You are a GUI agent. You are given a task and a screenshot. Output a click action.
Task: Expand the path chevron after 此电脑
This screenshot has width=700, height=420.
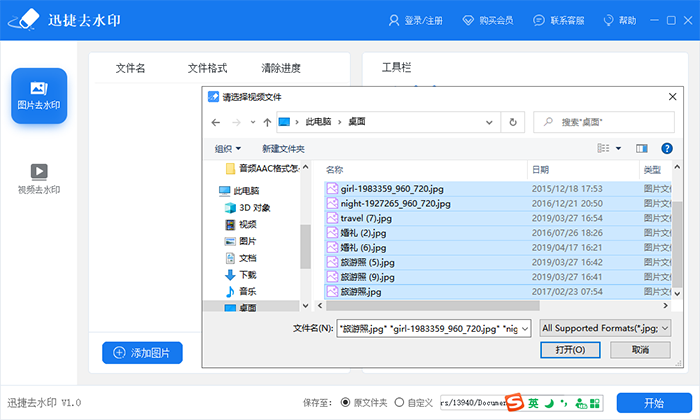(340, 122)
